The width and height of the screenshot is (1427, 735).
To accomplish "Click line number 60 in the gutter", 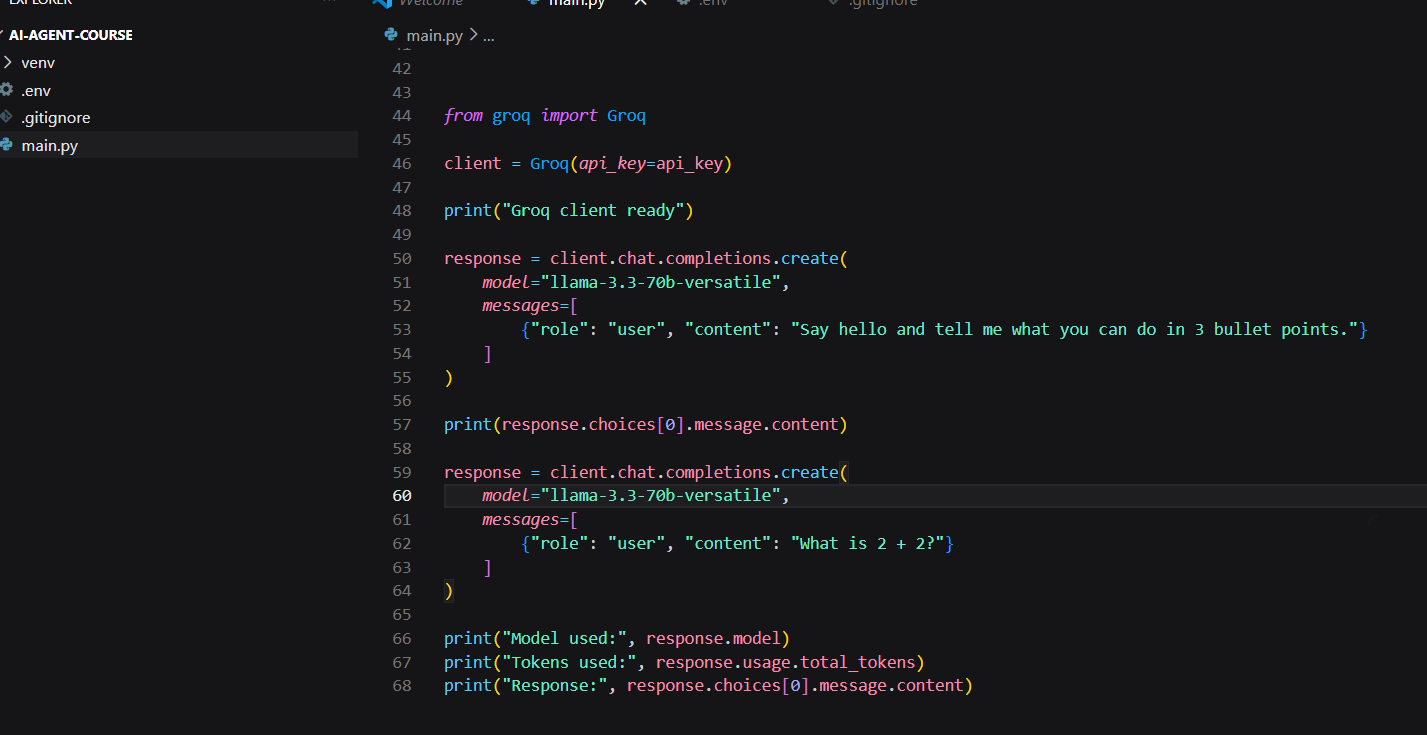I will coord(402,496).
